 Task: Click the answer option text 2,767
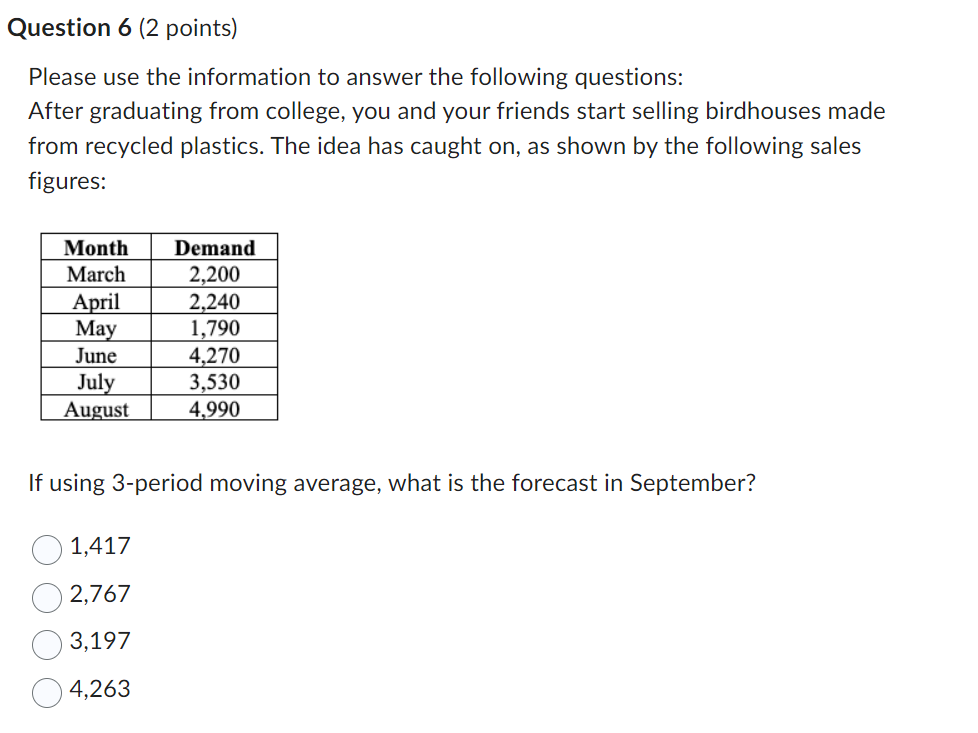tap(100, 595)
